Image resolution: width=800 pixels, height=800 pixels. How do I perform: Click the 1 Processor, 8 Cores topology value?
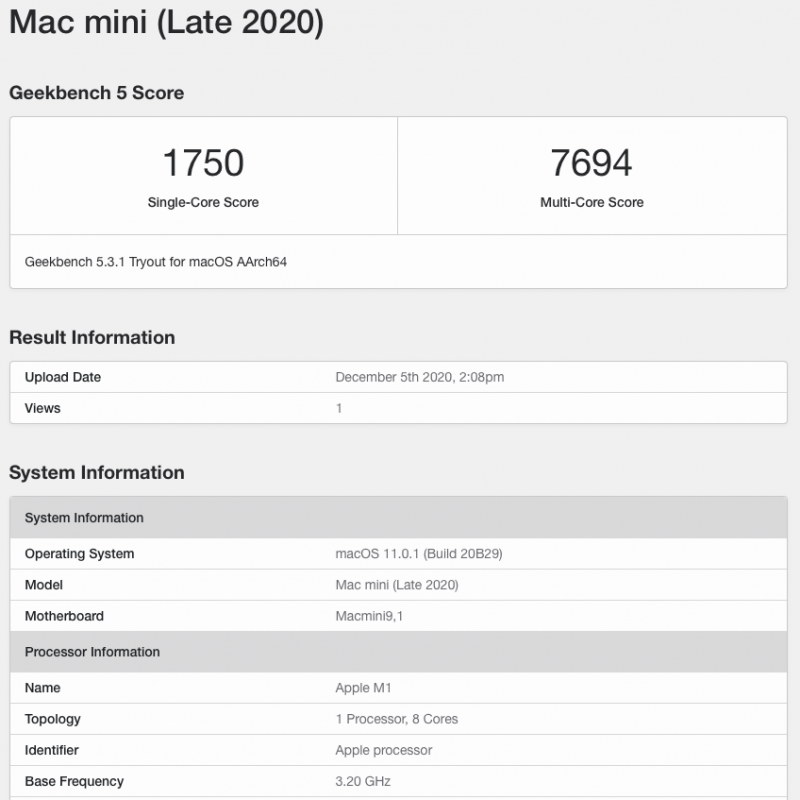tap(397, 719)
